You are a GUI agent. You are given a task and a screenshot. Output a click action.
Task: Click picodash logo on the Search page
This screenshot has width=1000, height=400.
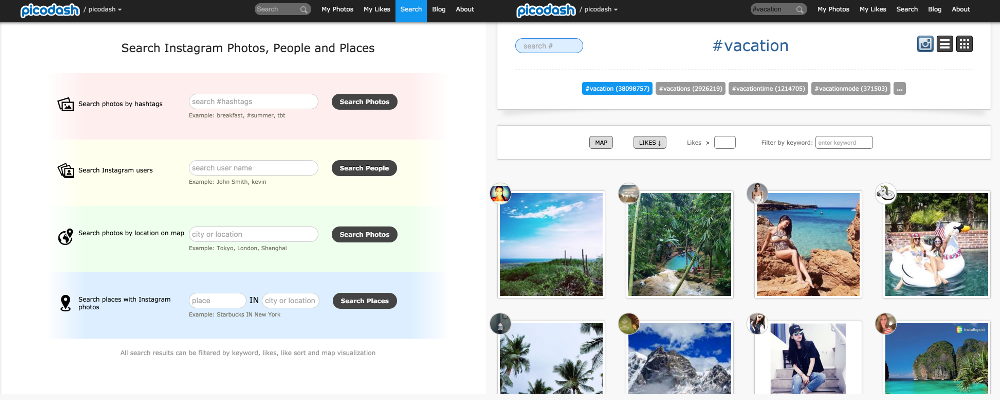point(50,10)
